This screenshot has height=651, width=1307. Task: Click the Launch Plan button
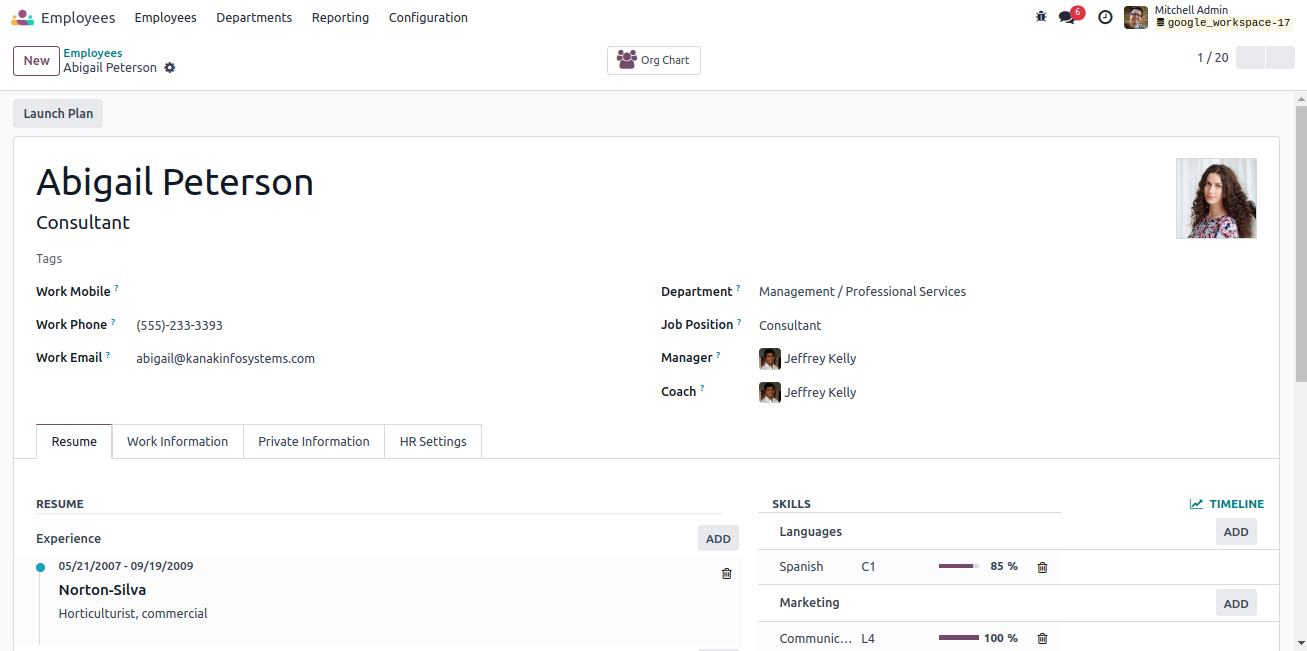[58, 114]
